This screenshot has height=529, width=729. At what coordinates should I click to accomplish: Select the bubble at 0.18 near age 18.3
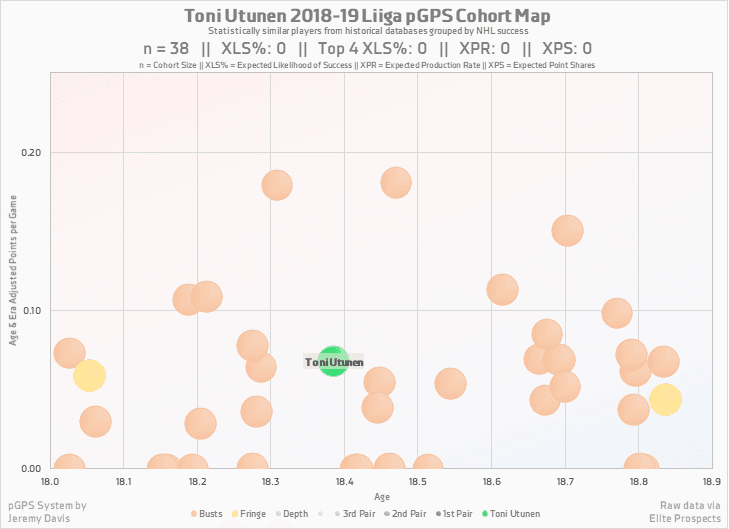(277, 185)
